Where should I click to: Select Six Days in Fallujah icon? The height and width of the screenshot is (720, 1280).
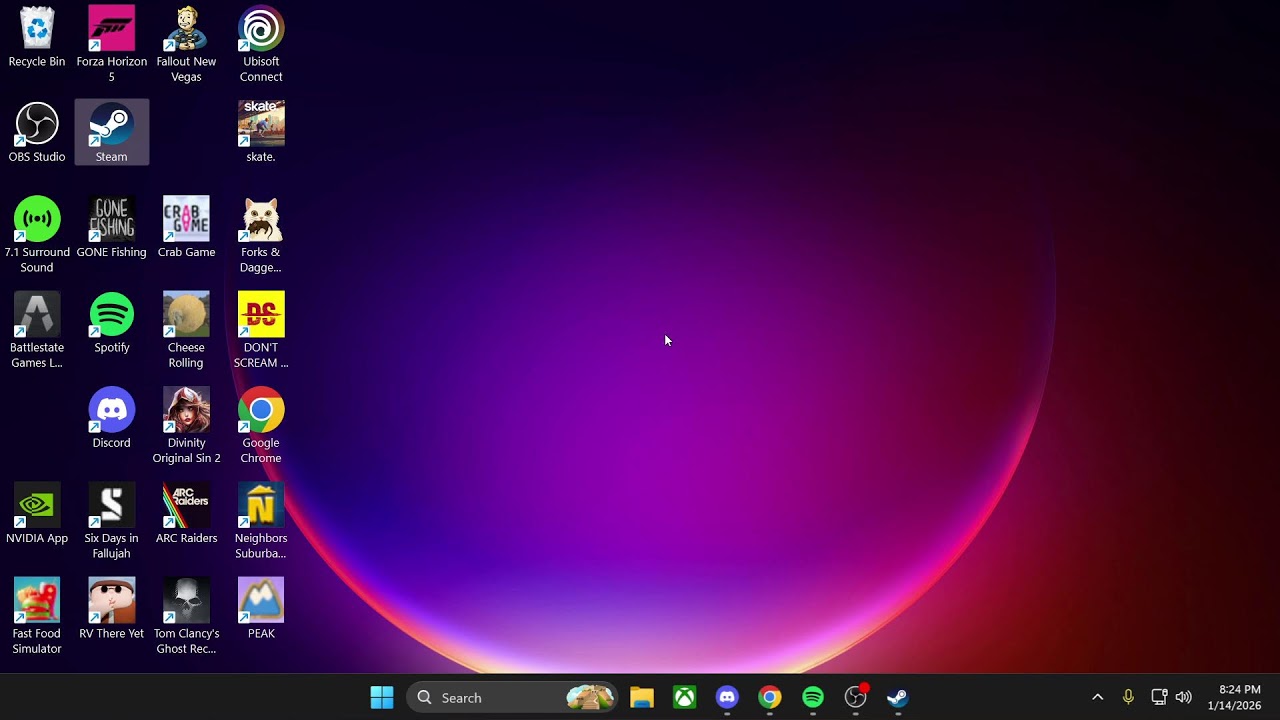[x=111, y=521]
